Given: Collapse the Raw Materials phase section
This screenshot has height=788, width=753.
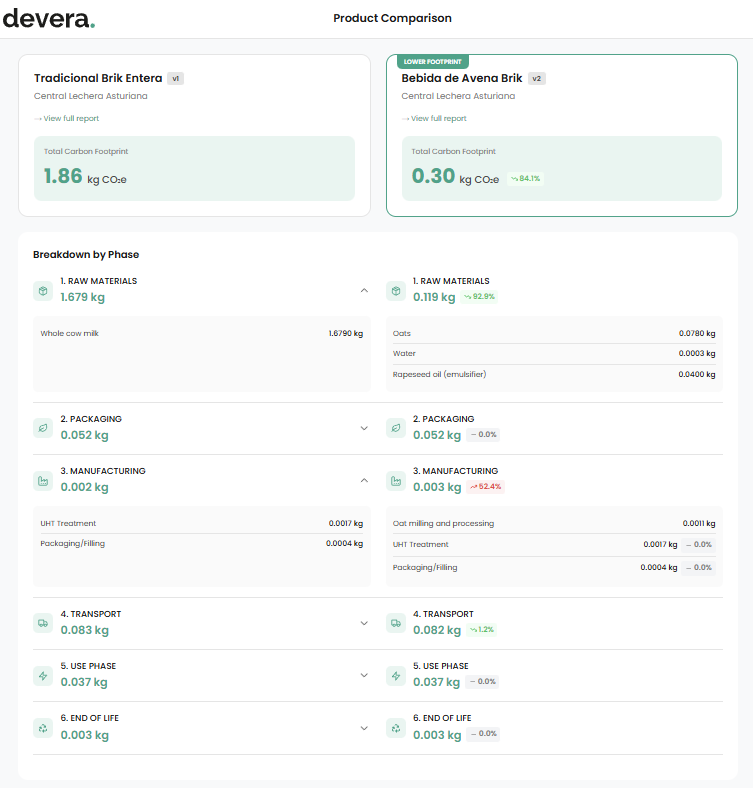Looking at the screenshot, I should pyautogui.click(x=364, y=290).
